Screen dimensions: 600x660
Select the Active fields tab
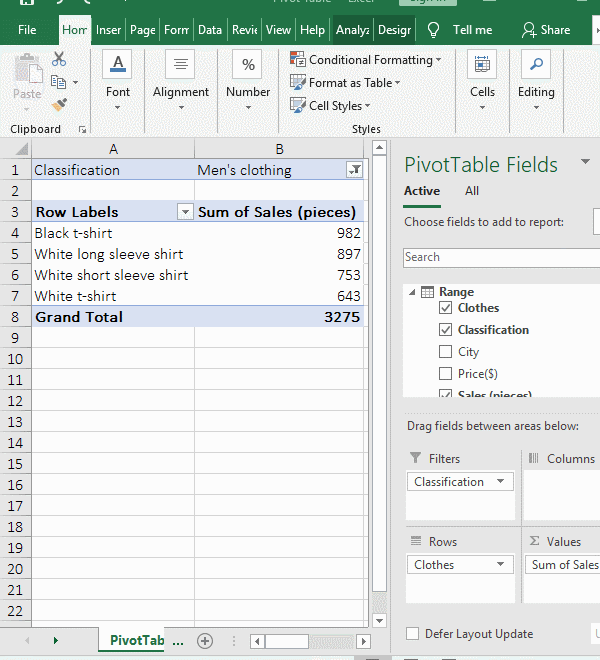tap(422, 191)
